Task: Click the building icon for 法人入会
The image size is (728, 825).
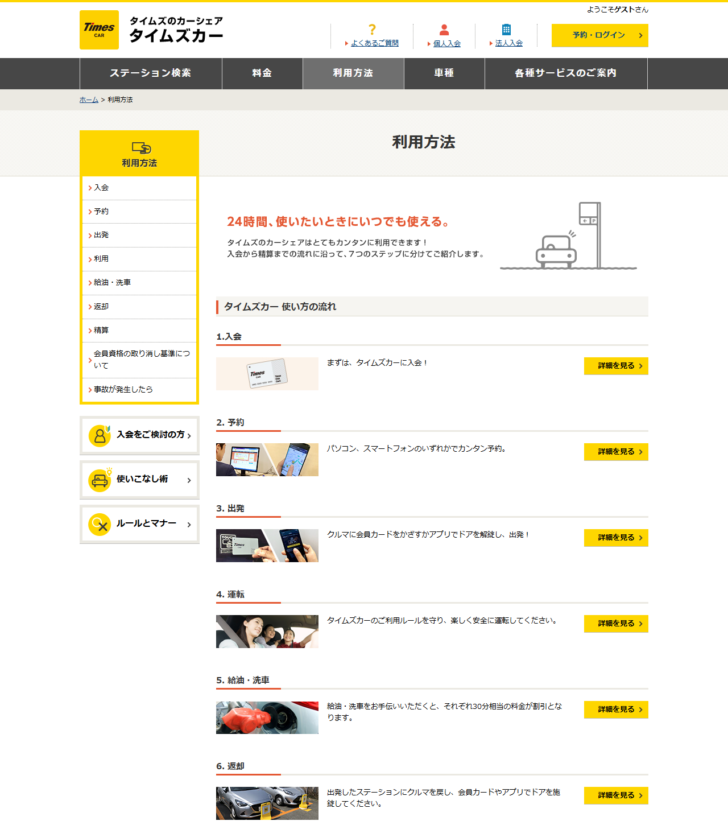Action: [506, 29]
